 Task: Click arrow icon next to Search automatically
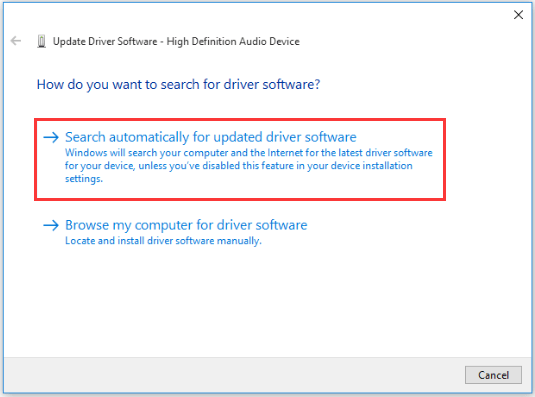[x=51, y=137]
